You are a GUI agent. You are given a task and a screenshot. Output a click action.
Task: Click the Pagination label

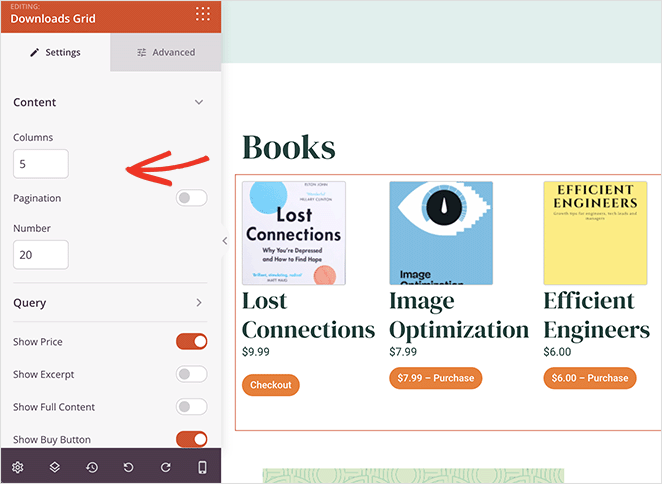pyautogui.click(x=37, y=198)
